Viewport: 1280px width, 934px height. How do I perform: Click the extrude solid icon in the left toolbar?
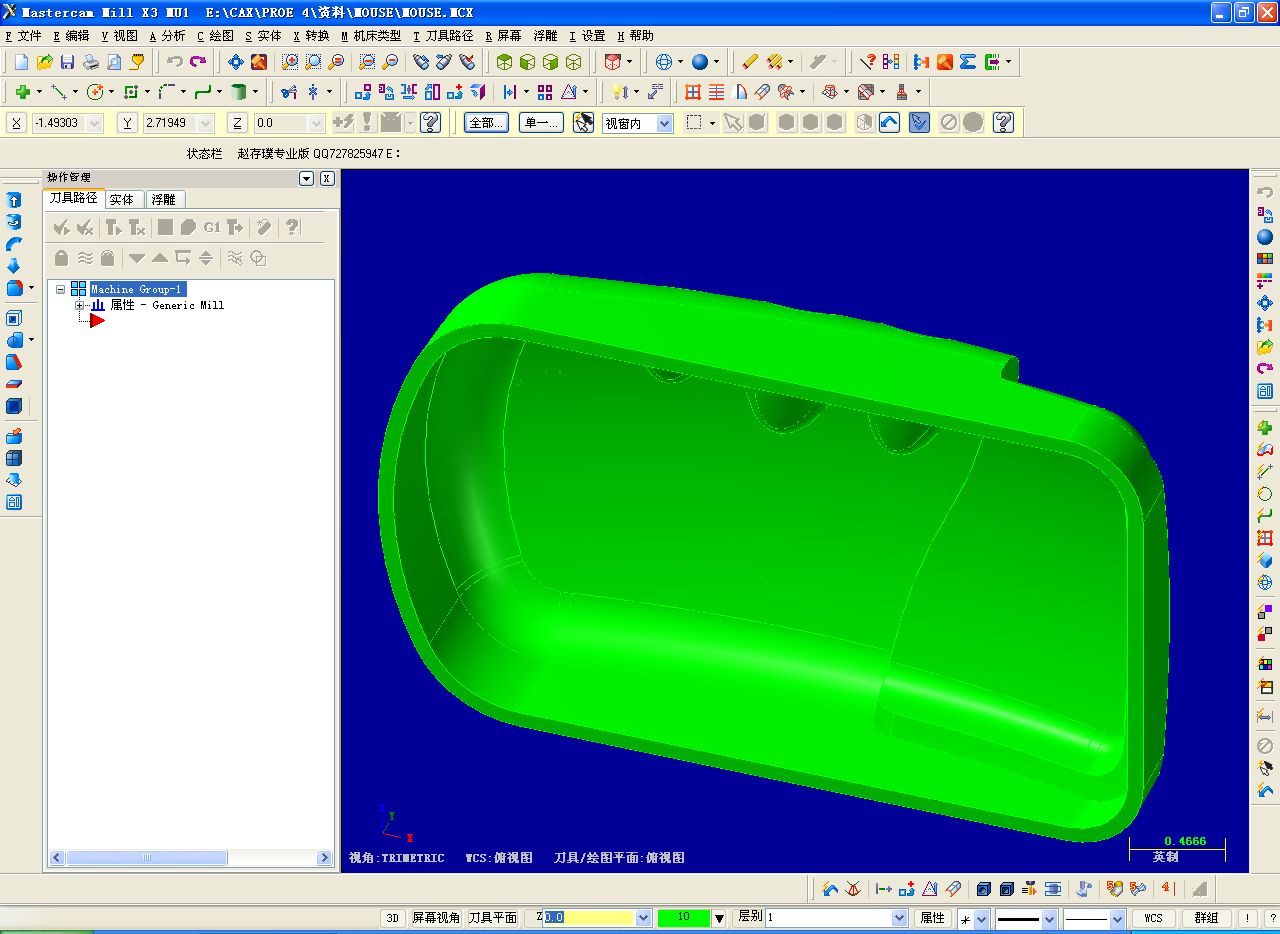14,200
